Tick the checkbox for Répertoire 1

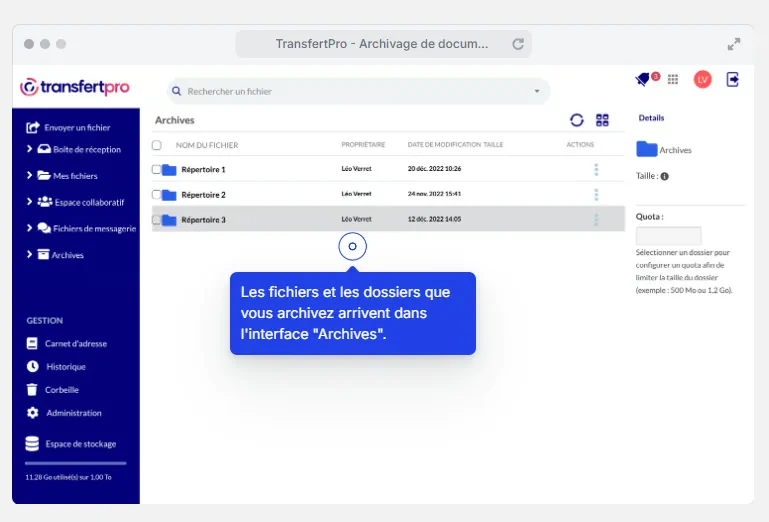click(x=156, y=170)
